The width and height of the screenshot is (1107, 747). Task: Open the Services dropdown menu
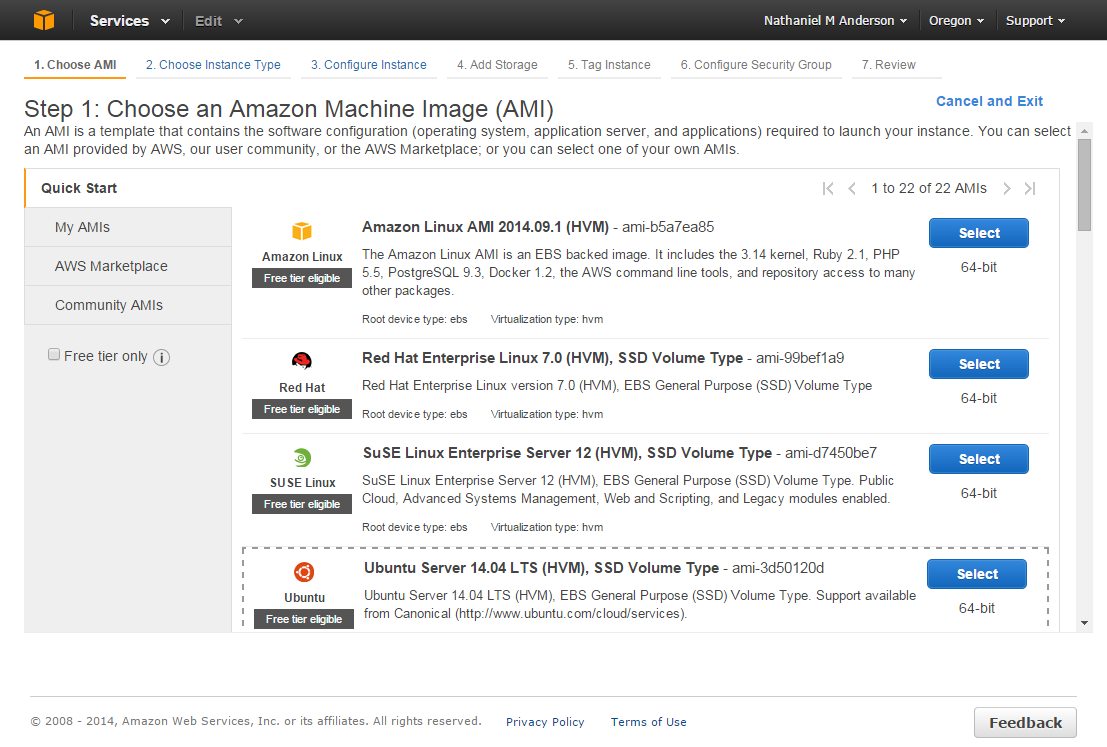pyautogui.click(x=129, y=20)
